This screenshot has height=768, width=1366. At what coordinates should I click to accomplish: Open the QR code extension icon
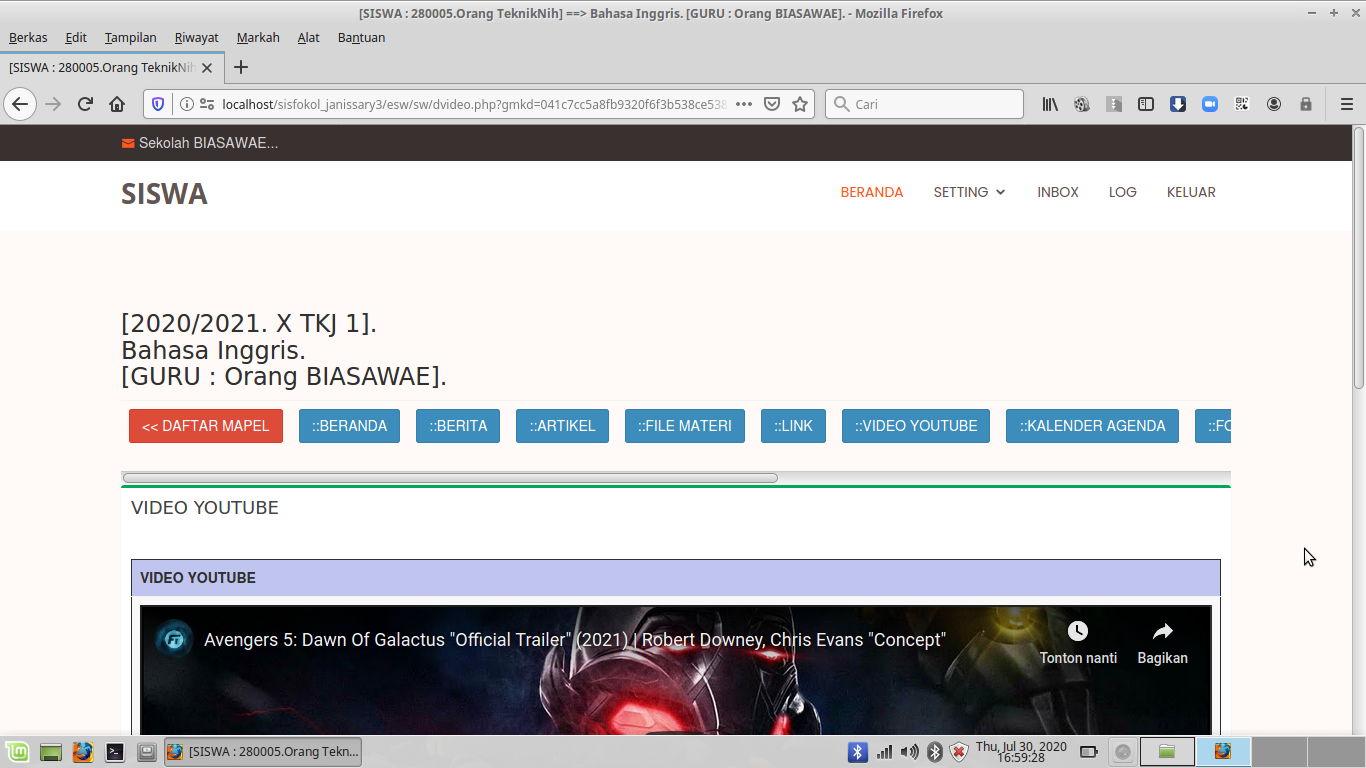pos(1242,104)
